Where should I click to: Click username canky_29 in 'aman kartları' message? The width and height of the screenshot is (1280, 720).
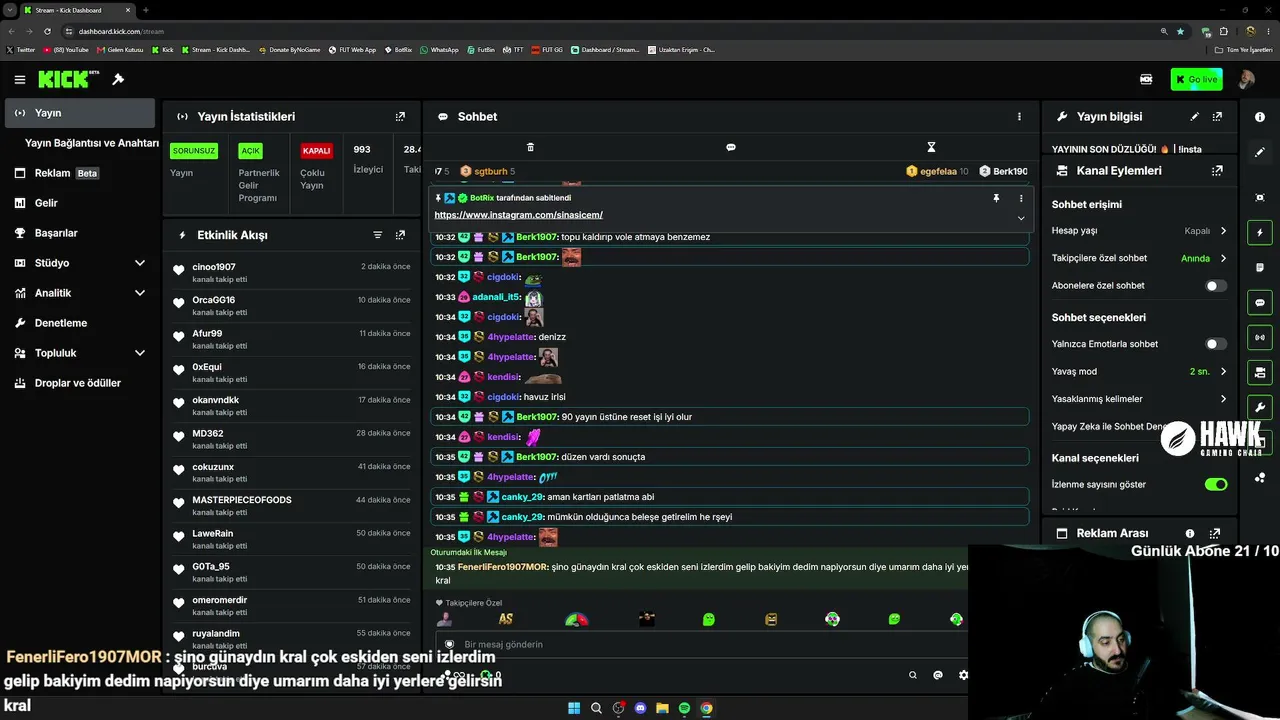pos(522,497)
